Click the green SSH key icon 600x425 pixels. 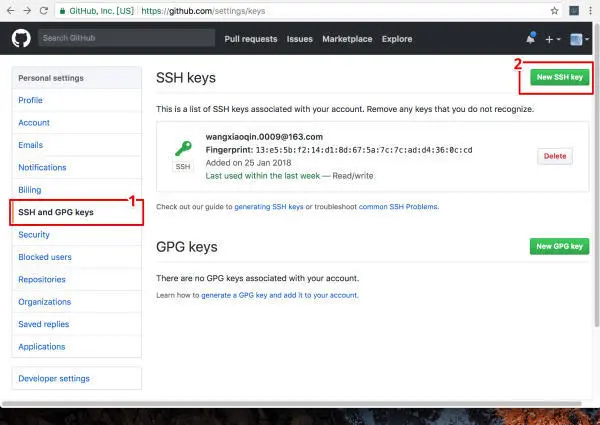183,148
